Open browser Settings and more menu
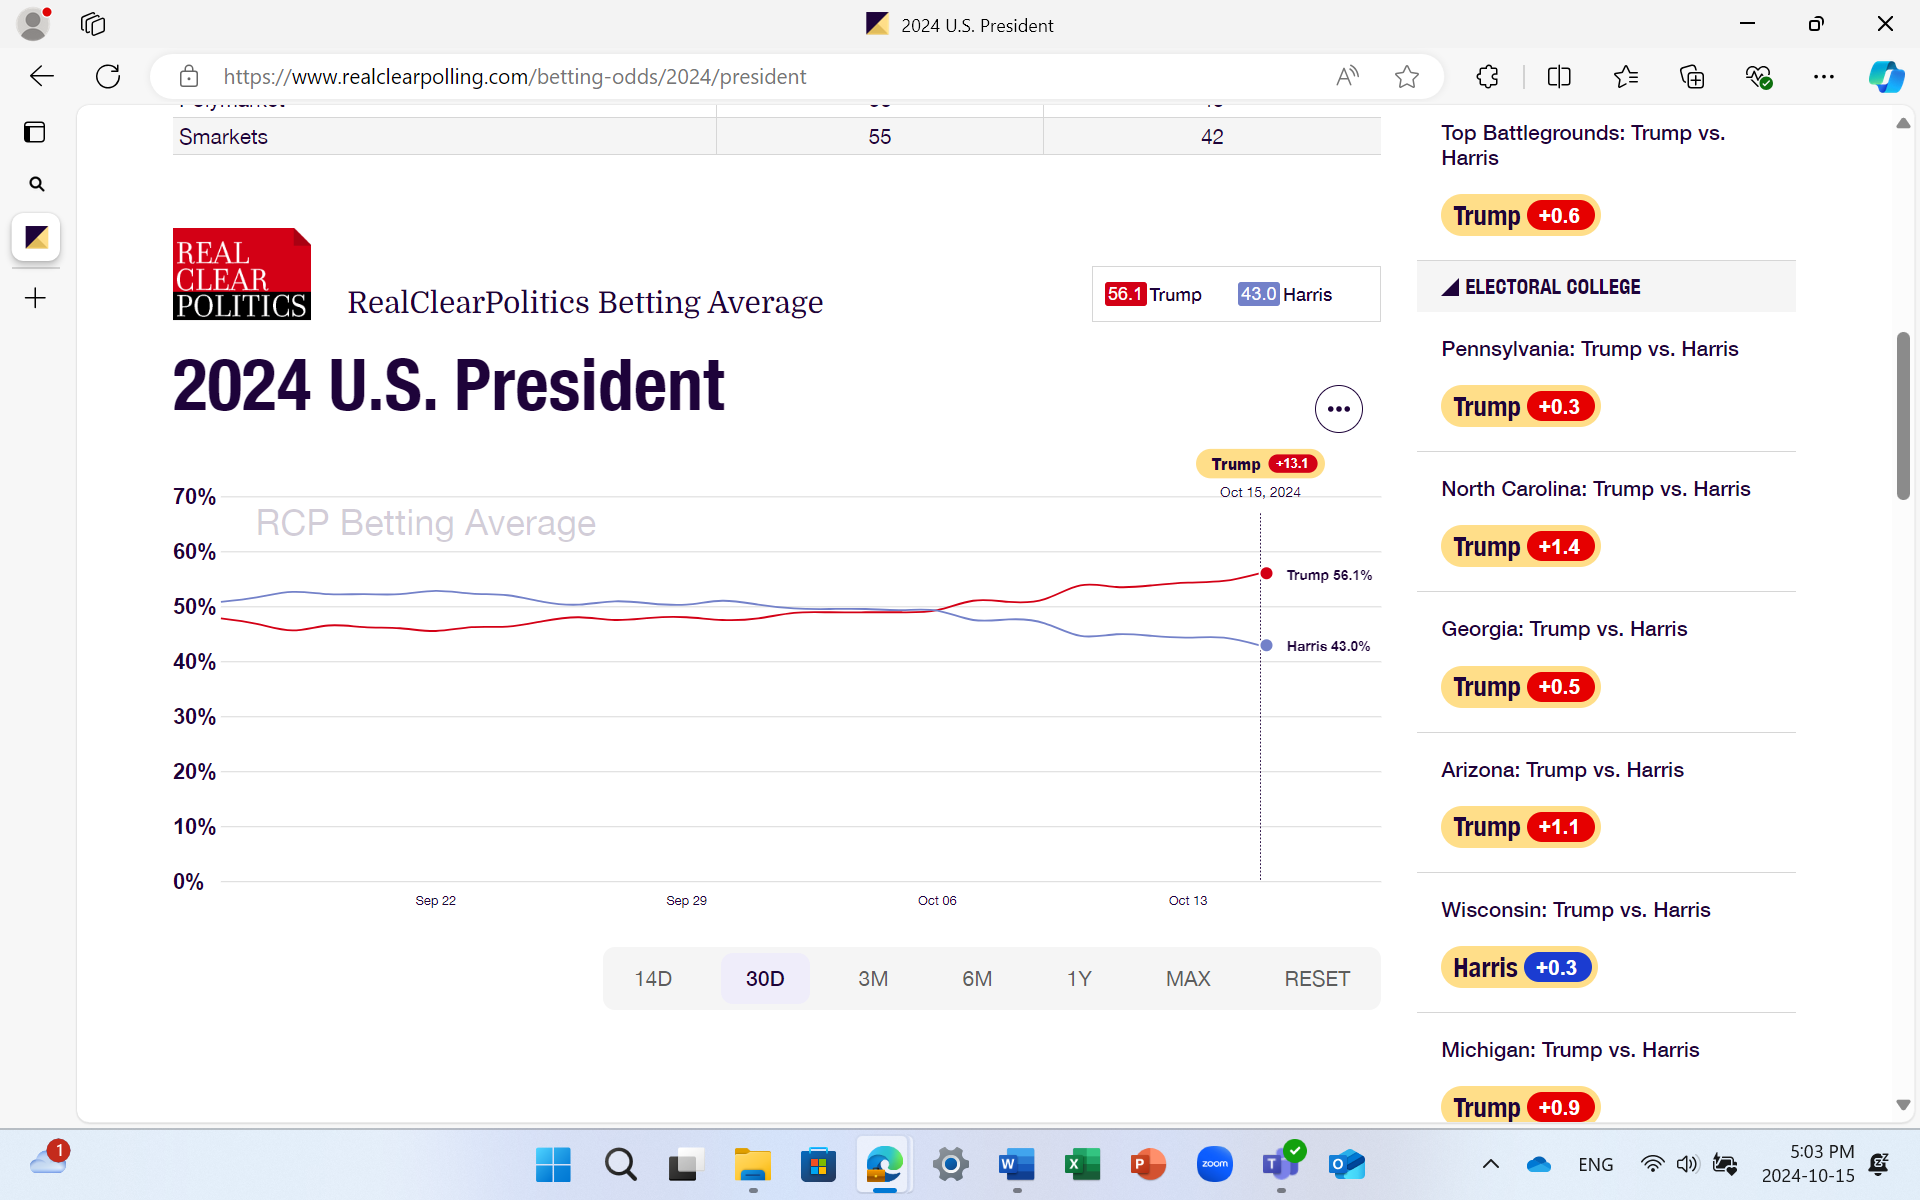Image resolution: width=1920 pixels, height=1200 pixels. 1823,77
